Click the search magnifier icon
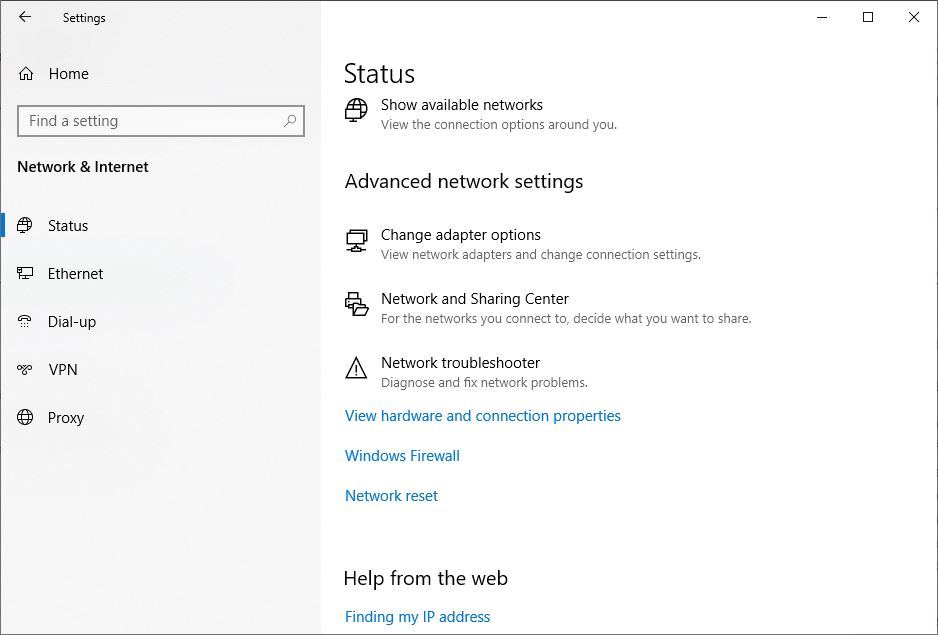938x635 pixels. (x=290, y=121)
